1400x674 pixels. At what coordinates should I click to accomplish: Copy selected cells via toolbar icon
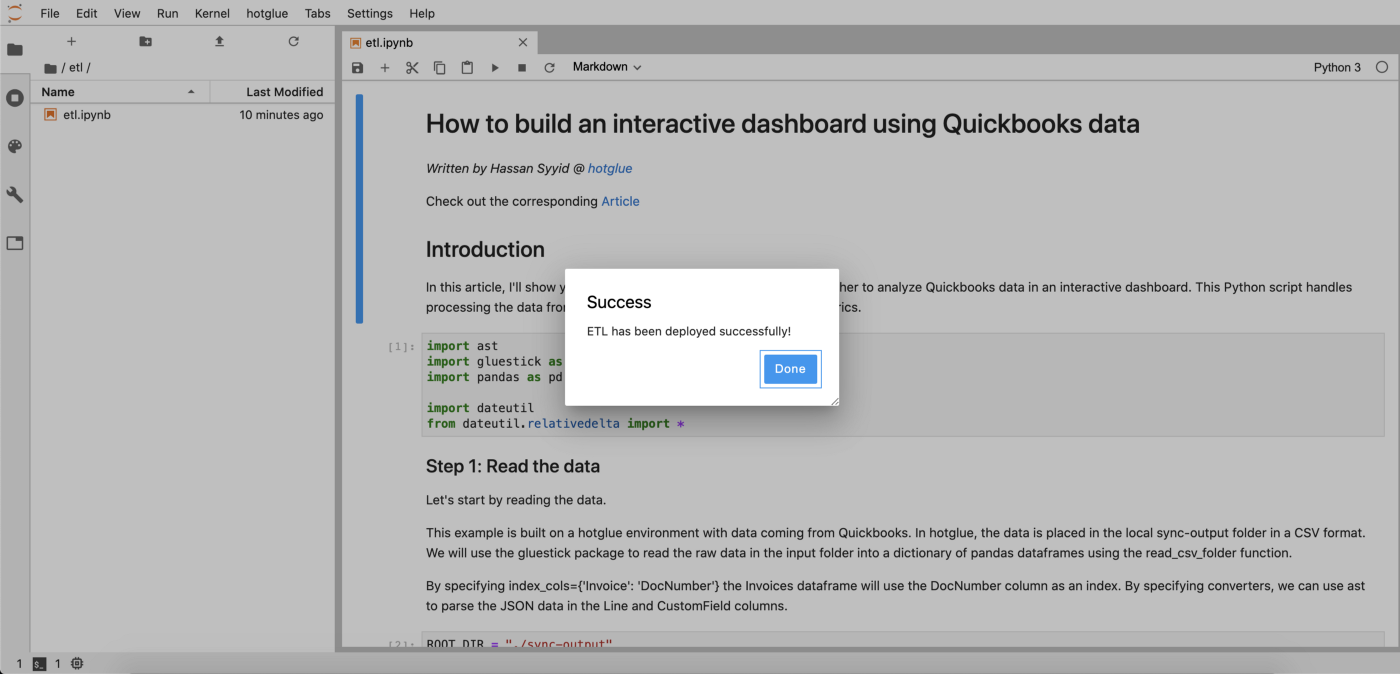tap(439, 68)
